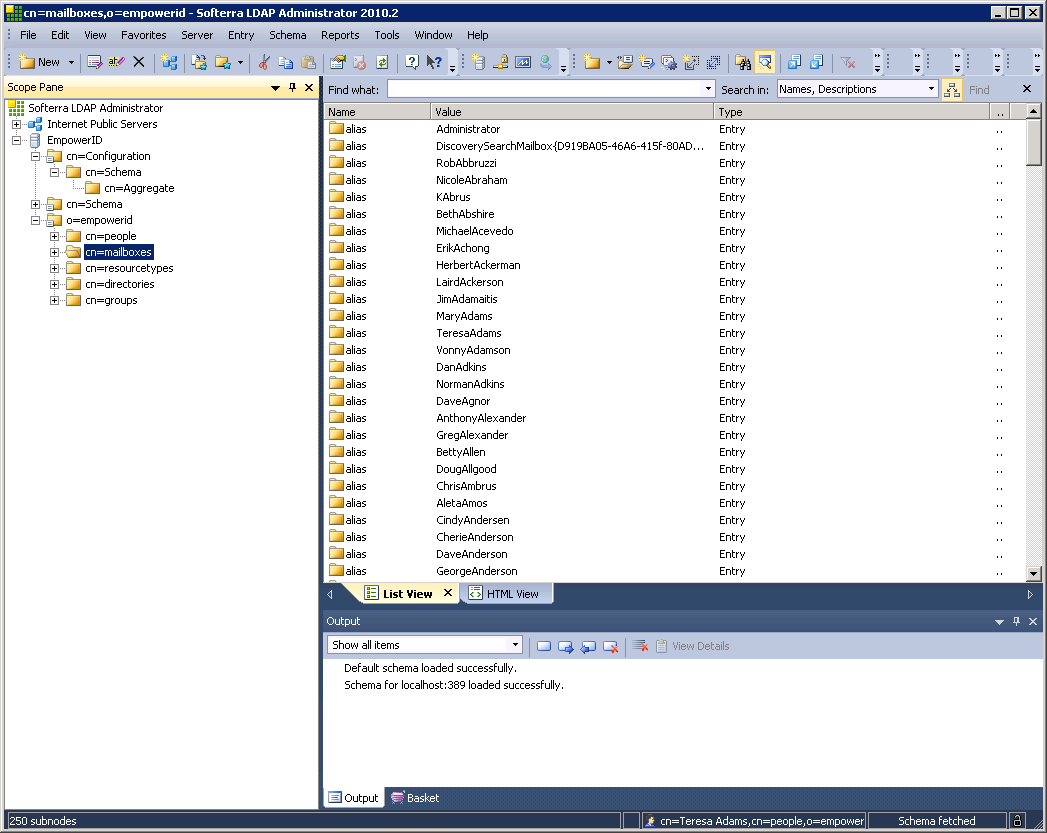
Task: Click the What's This help cursor icon
Action: (x=434, y=62)
